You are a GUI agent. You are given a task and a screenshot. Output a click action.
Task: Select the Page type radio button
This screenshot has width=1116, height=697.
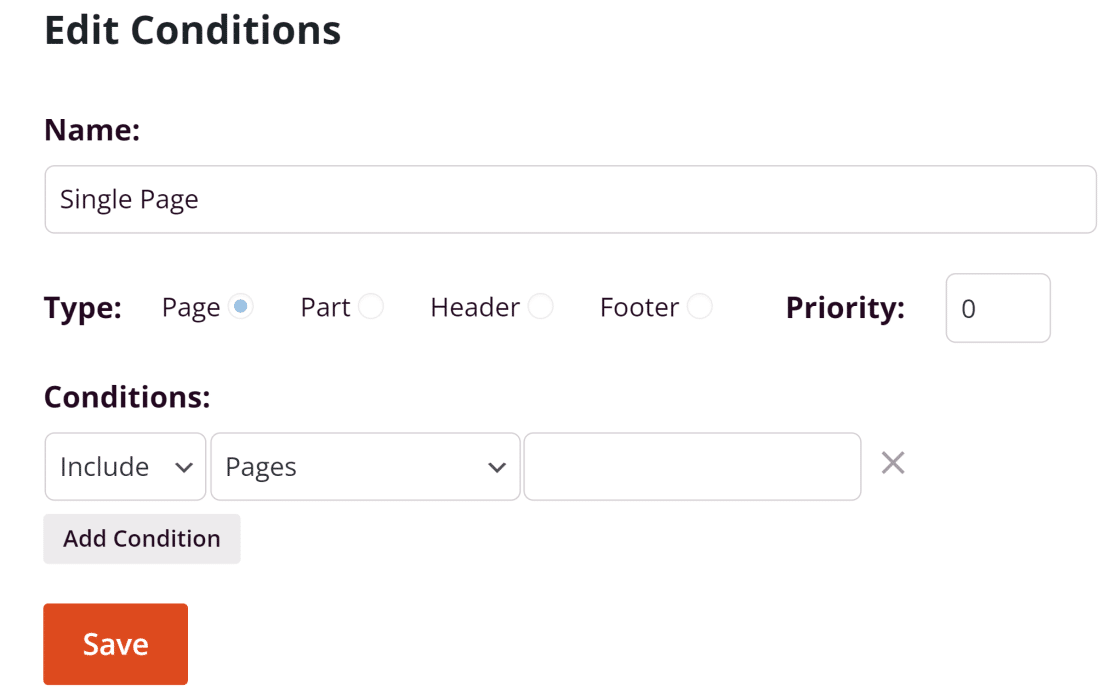(241, 307)
